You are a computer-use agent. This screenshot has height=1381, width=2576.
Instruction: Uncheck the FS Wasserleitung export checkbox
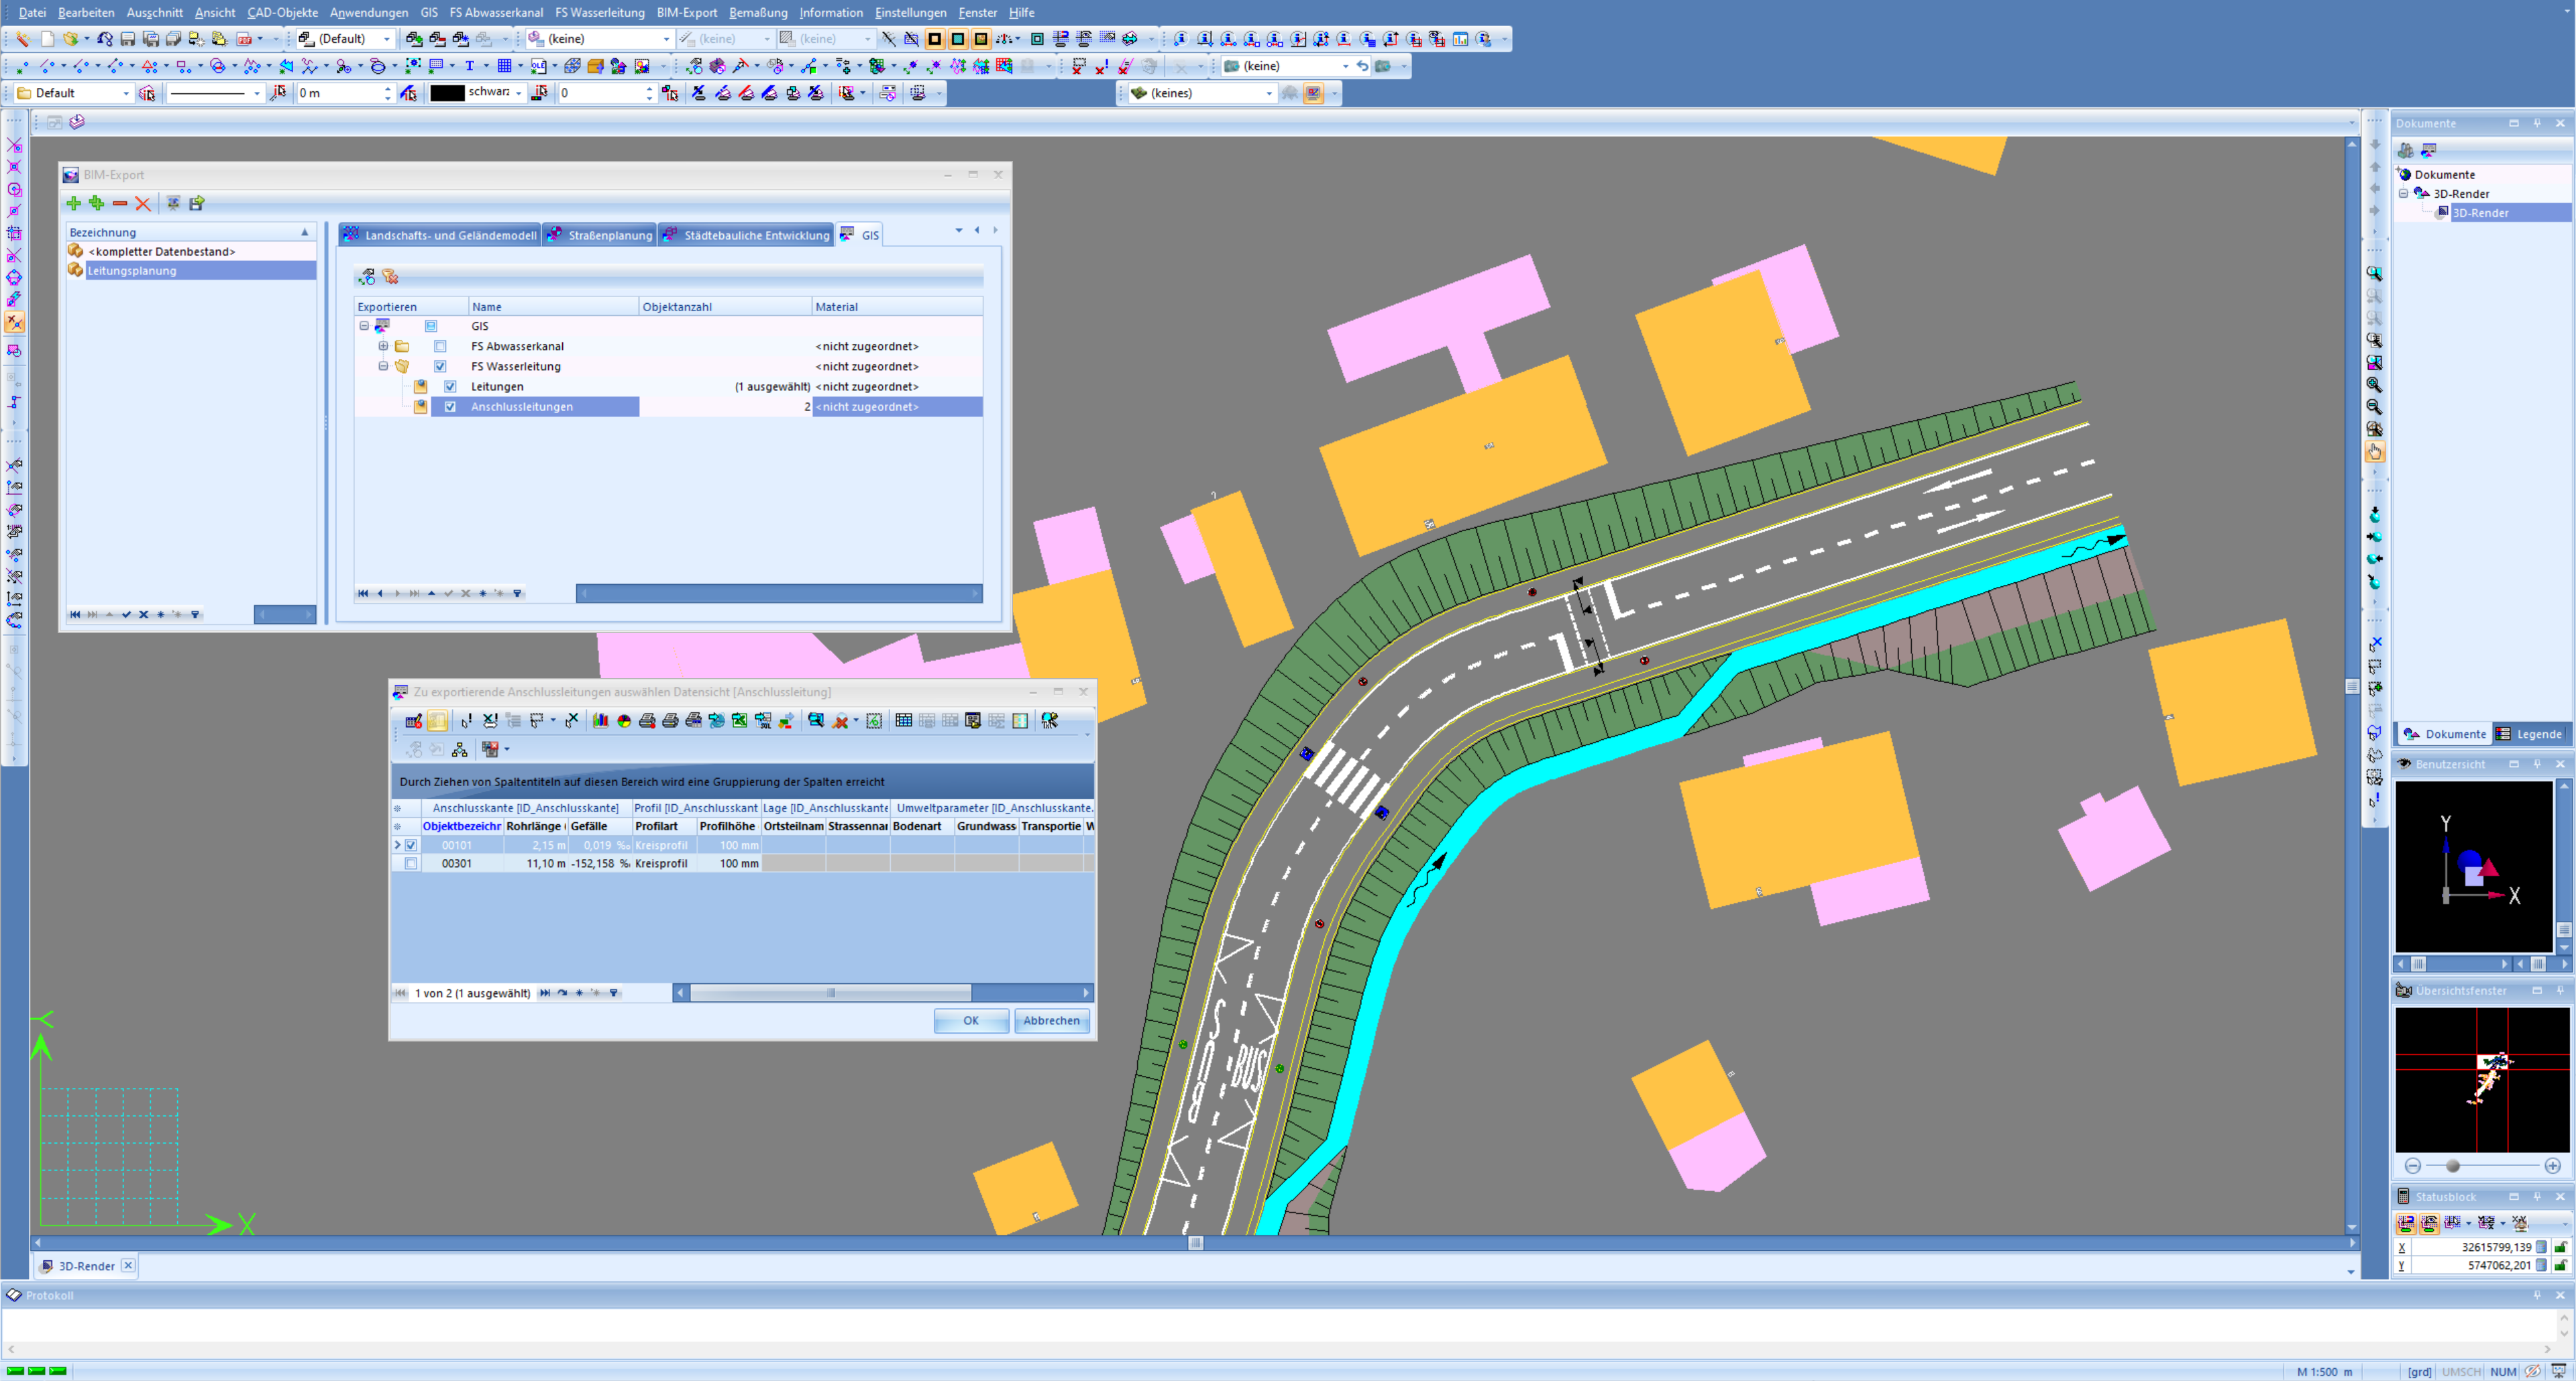[440, 366]
